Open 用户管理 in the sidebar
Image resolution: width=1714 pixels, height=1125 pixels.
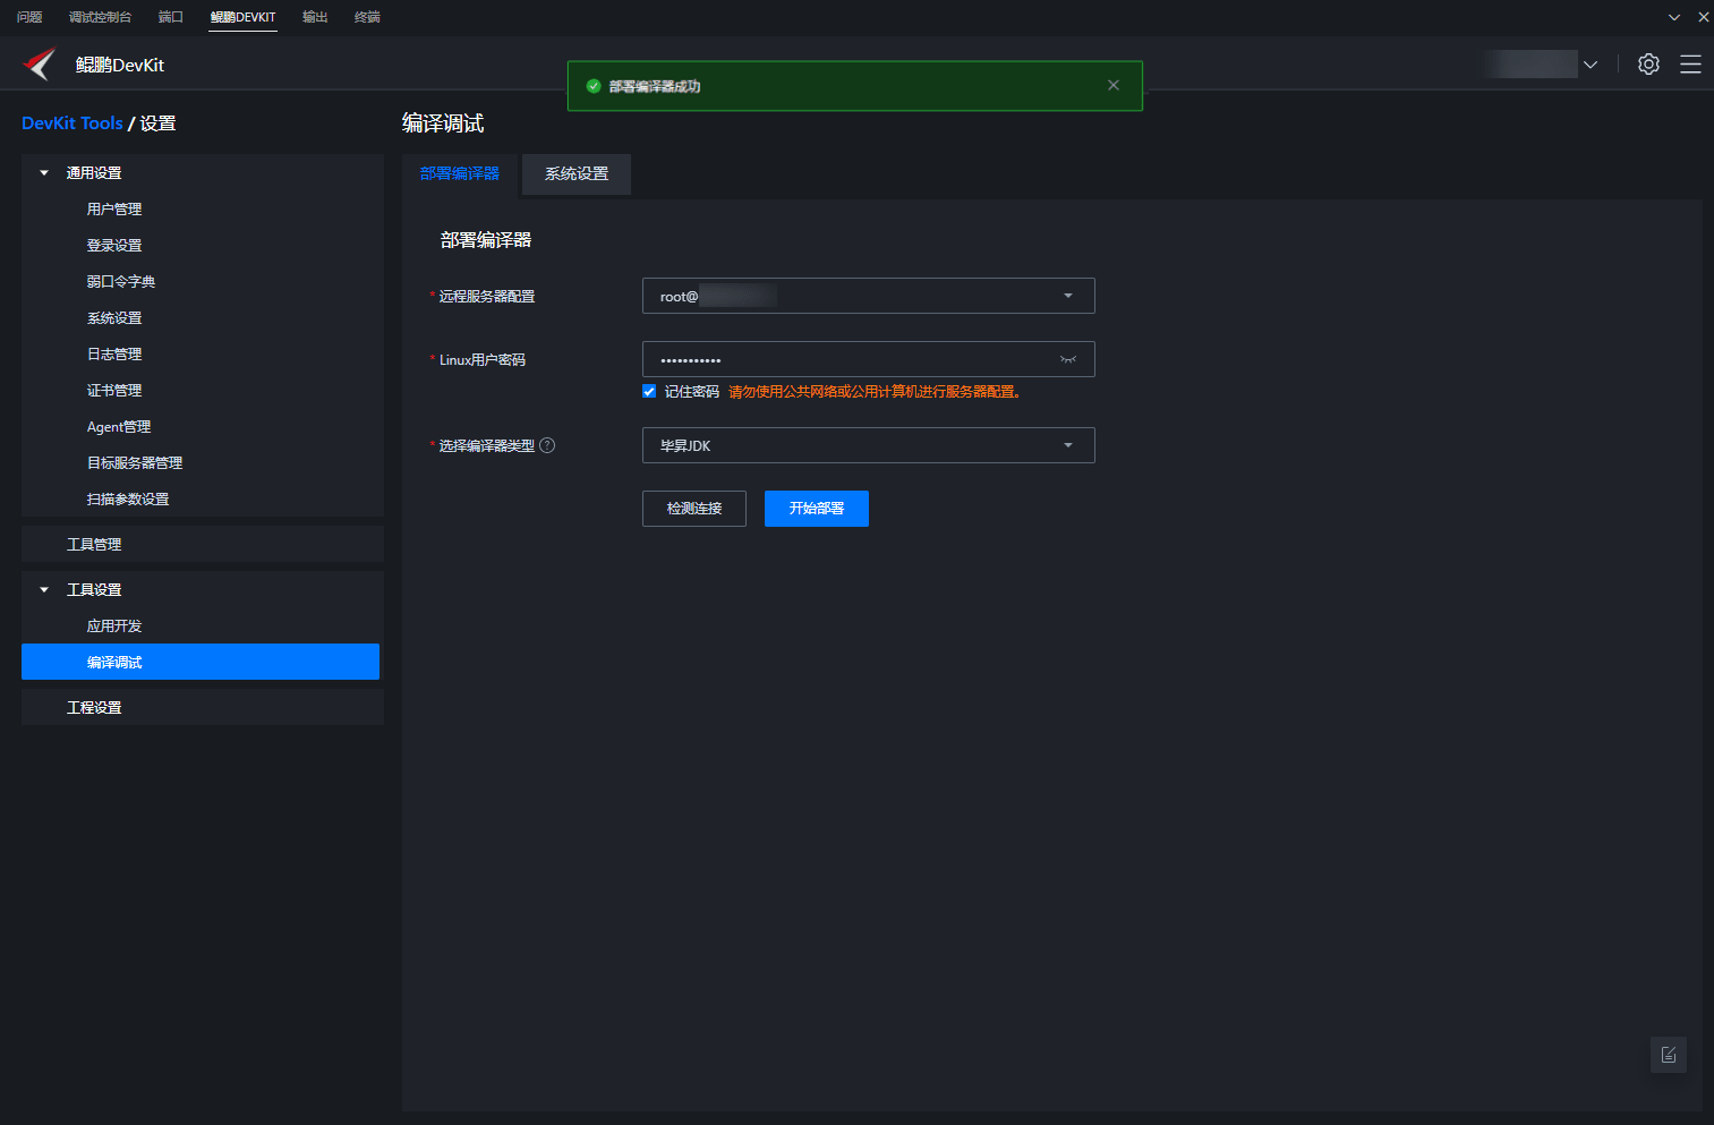coord(114,209)
